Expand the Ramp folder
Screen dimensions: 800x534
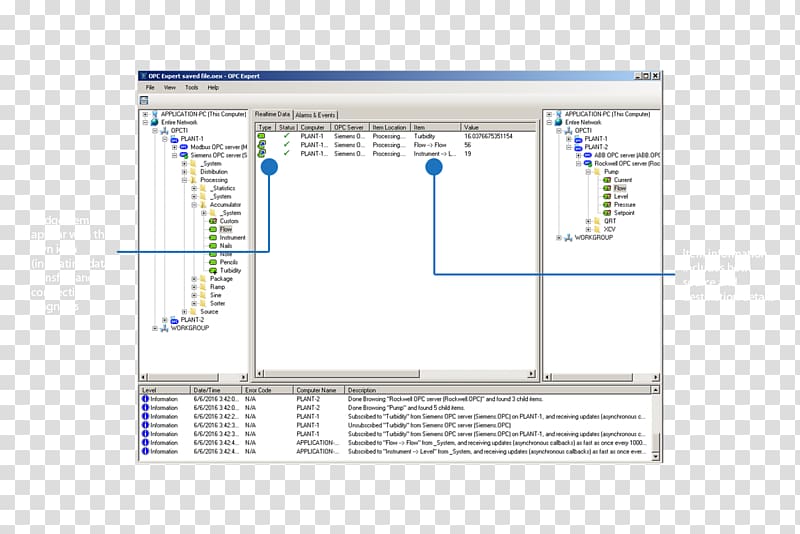pos(194,287)
